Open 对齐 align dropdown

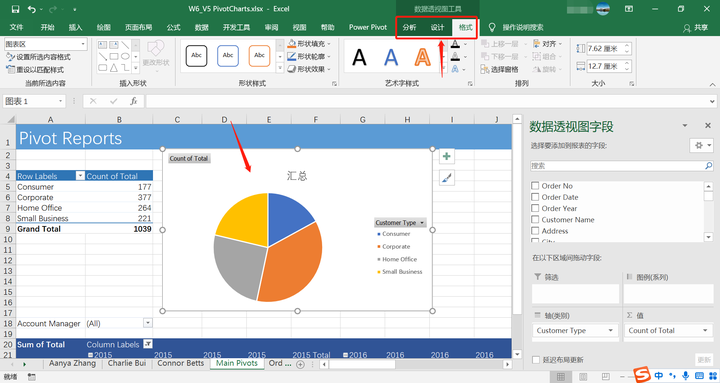click(547, 44)
